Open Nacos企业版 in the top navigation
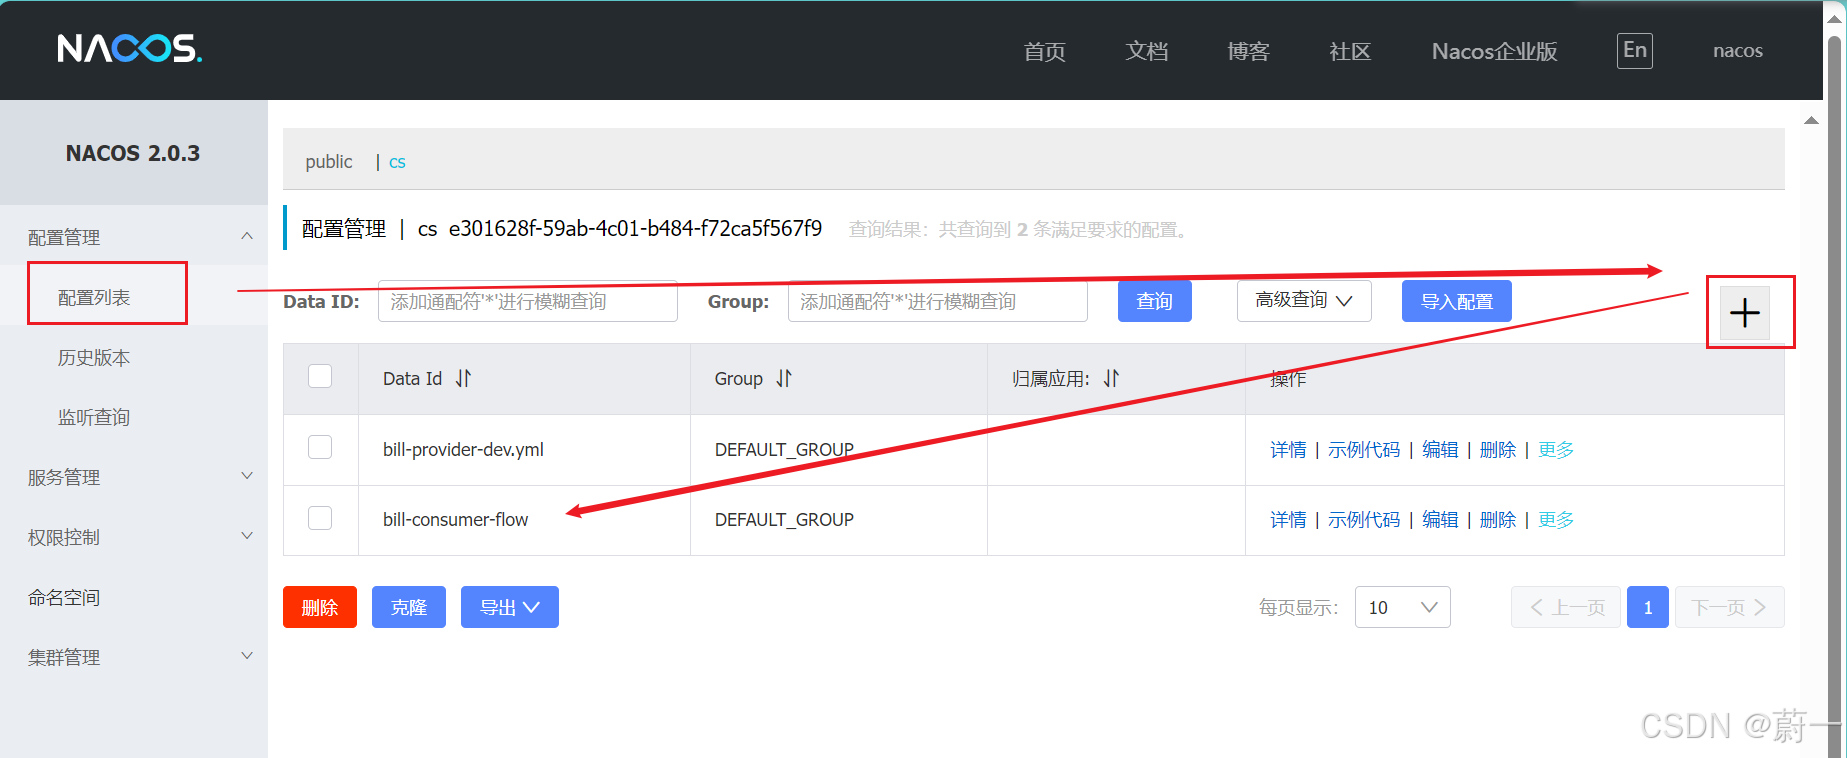Viewport: 1847px width, 758px height. (1494, 51)
